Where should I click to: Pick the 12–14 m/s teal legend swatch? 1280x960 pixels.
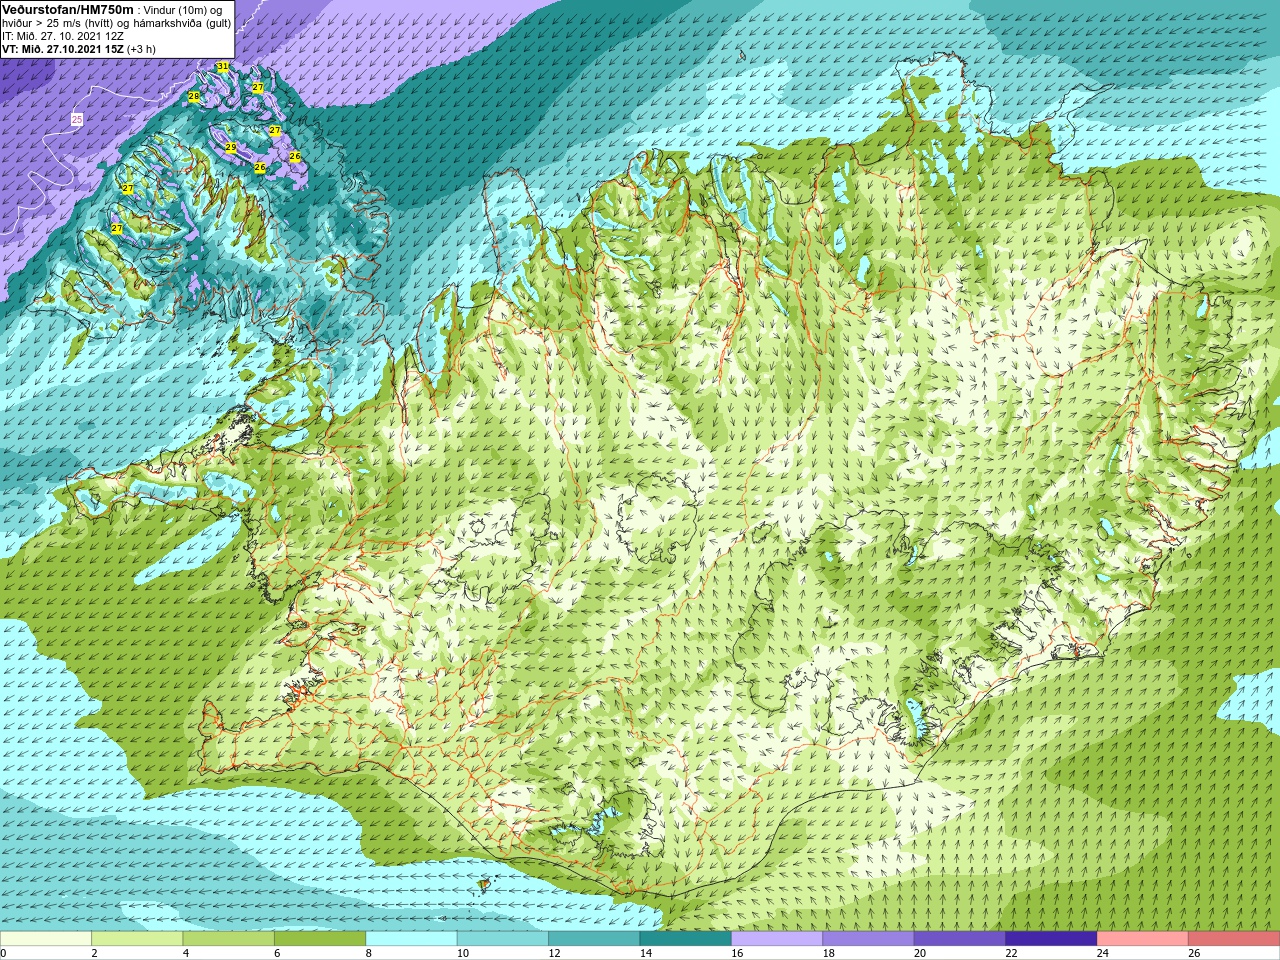tap(594, 939)
